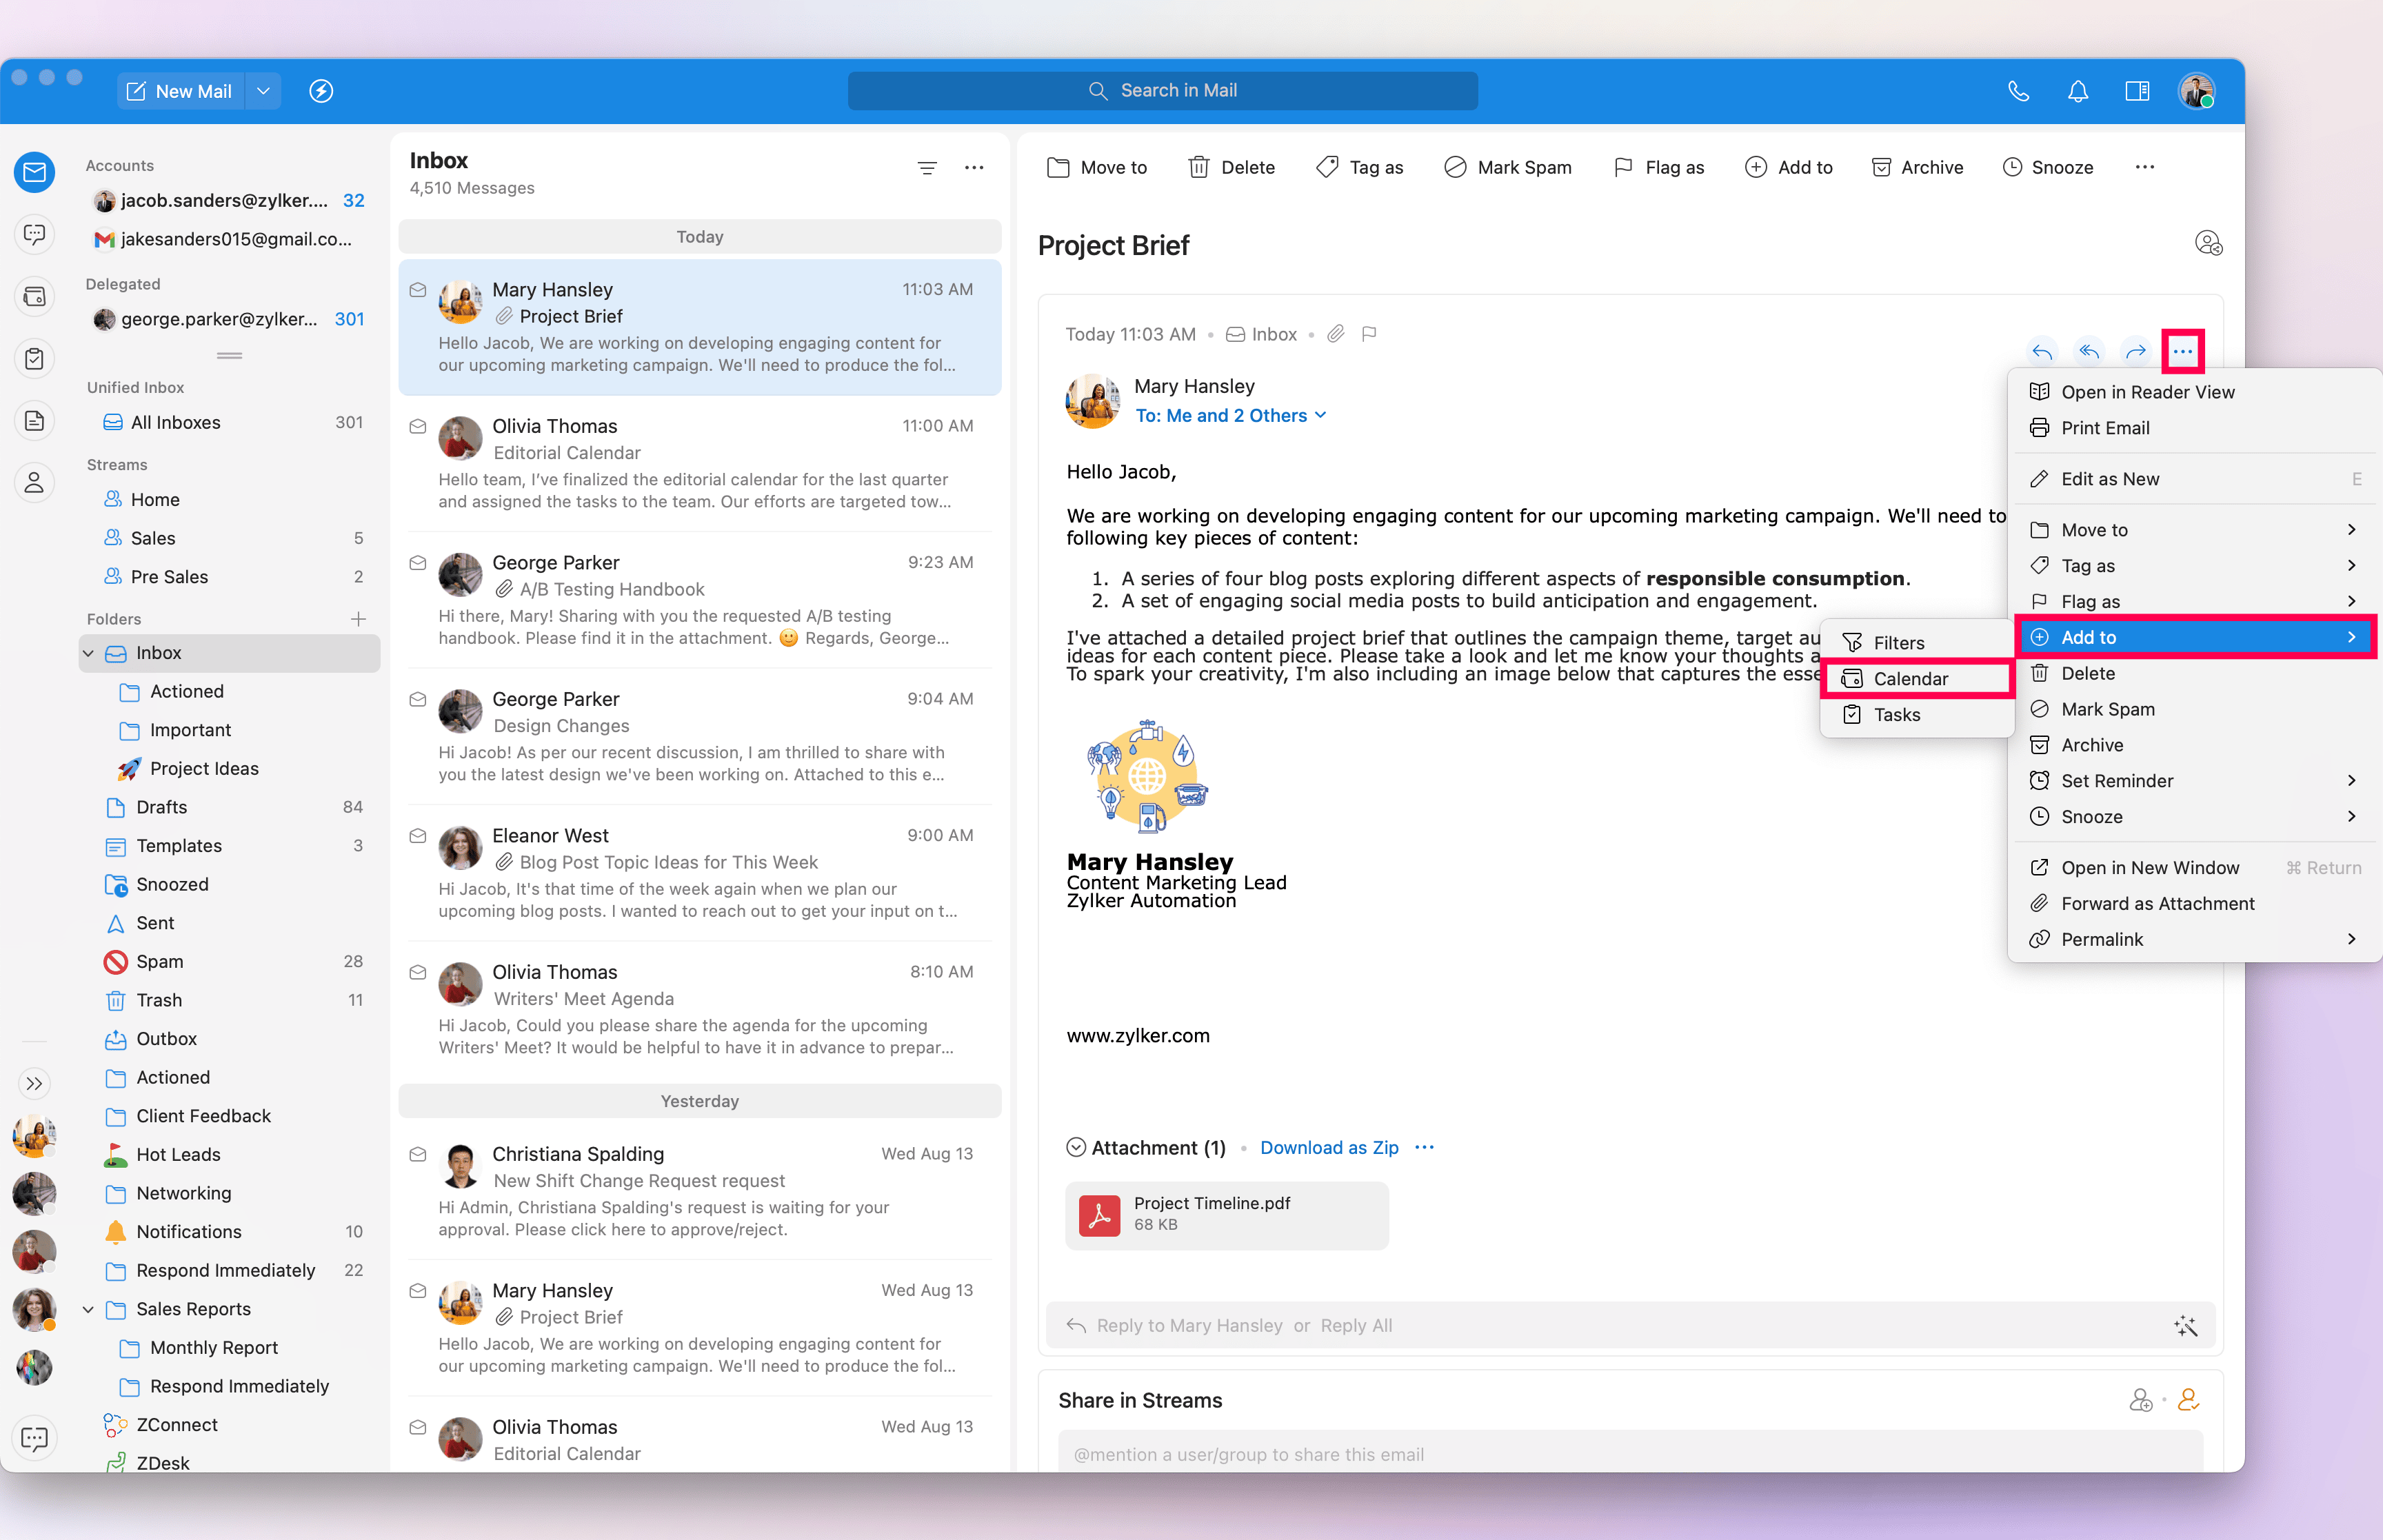Open the notifications bell
The image size is (2383, 1540).
2078,91
